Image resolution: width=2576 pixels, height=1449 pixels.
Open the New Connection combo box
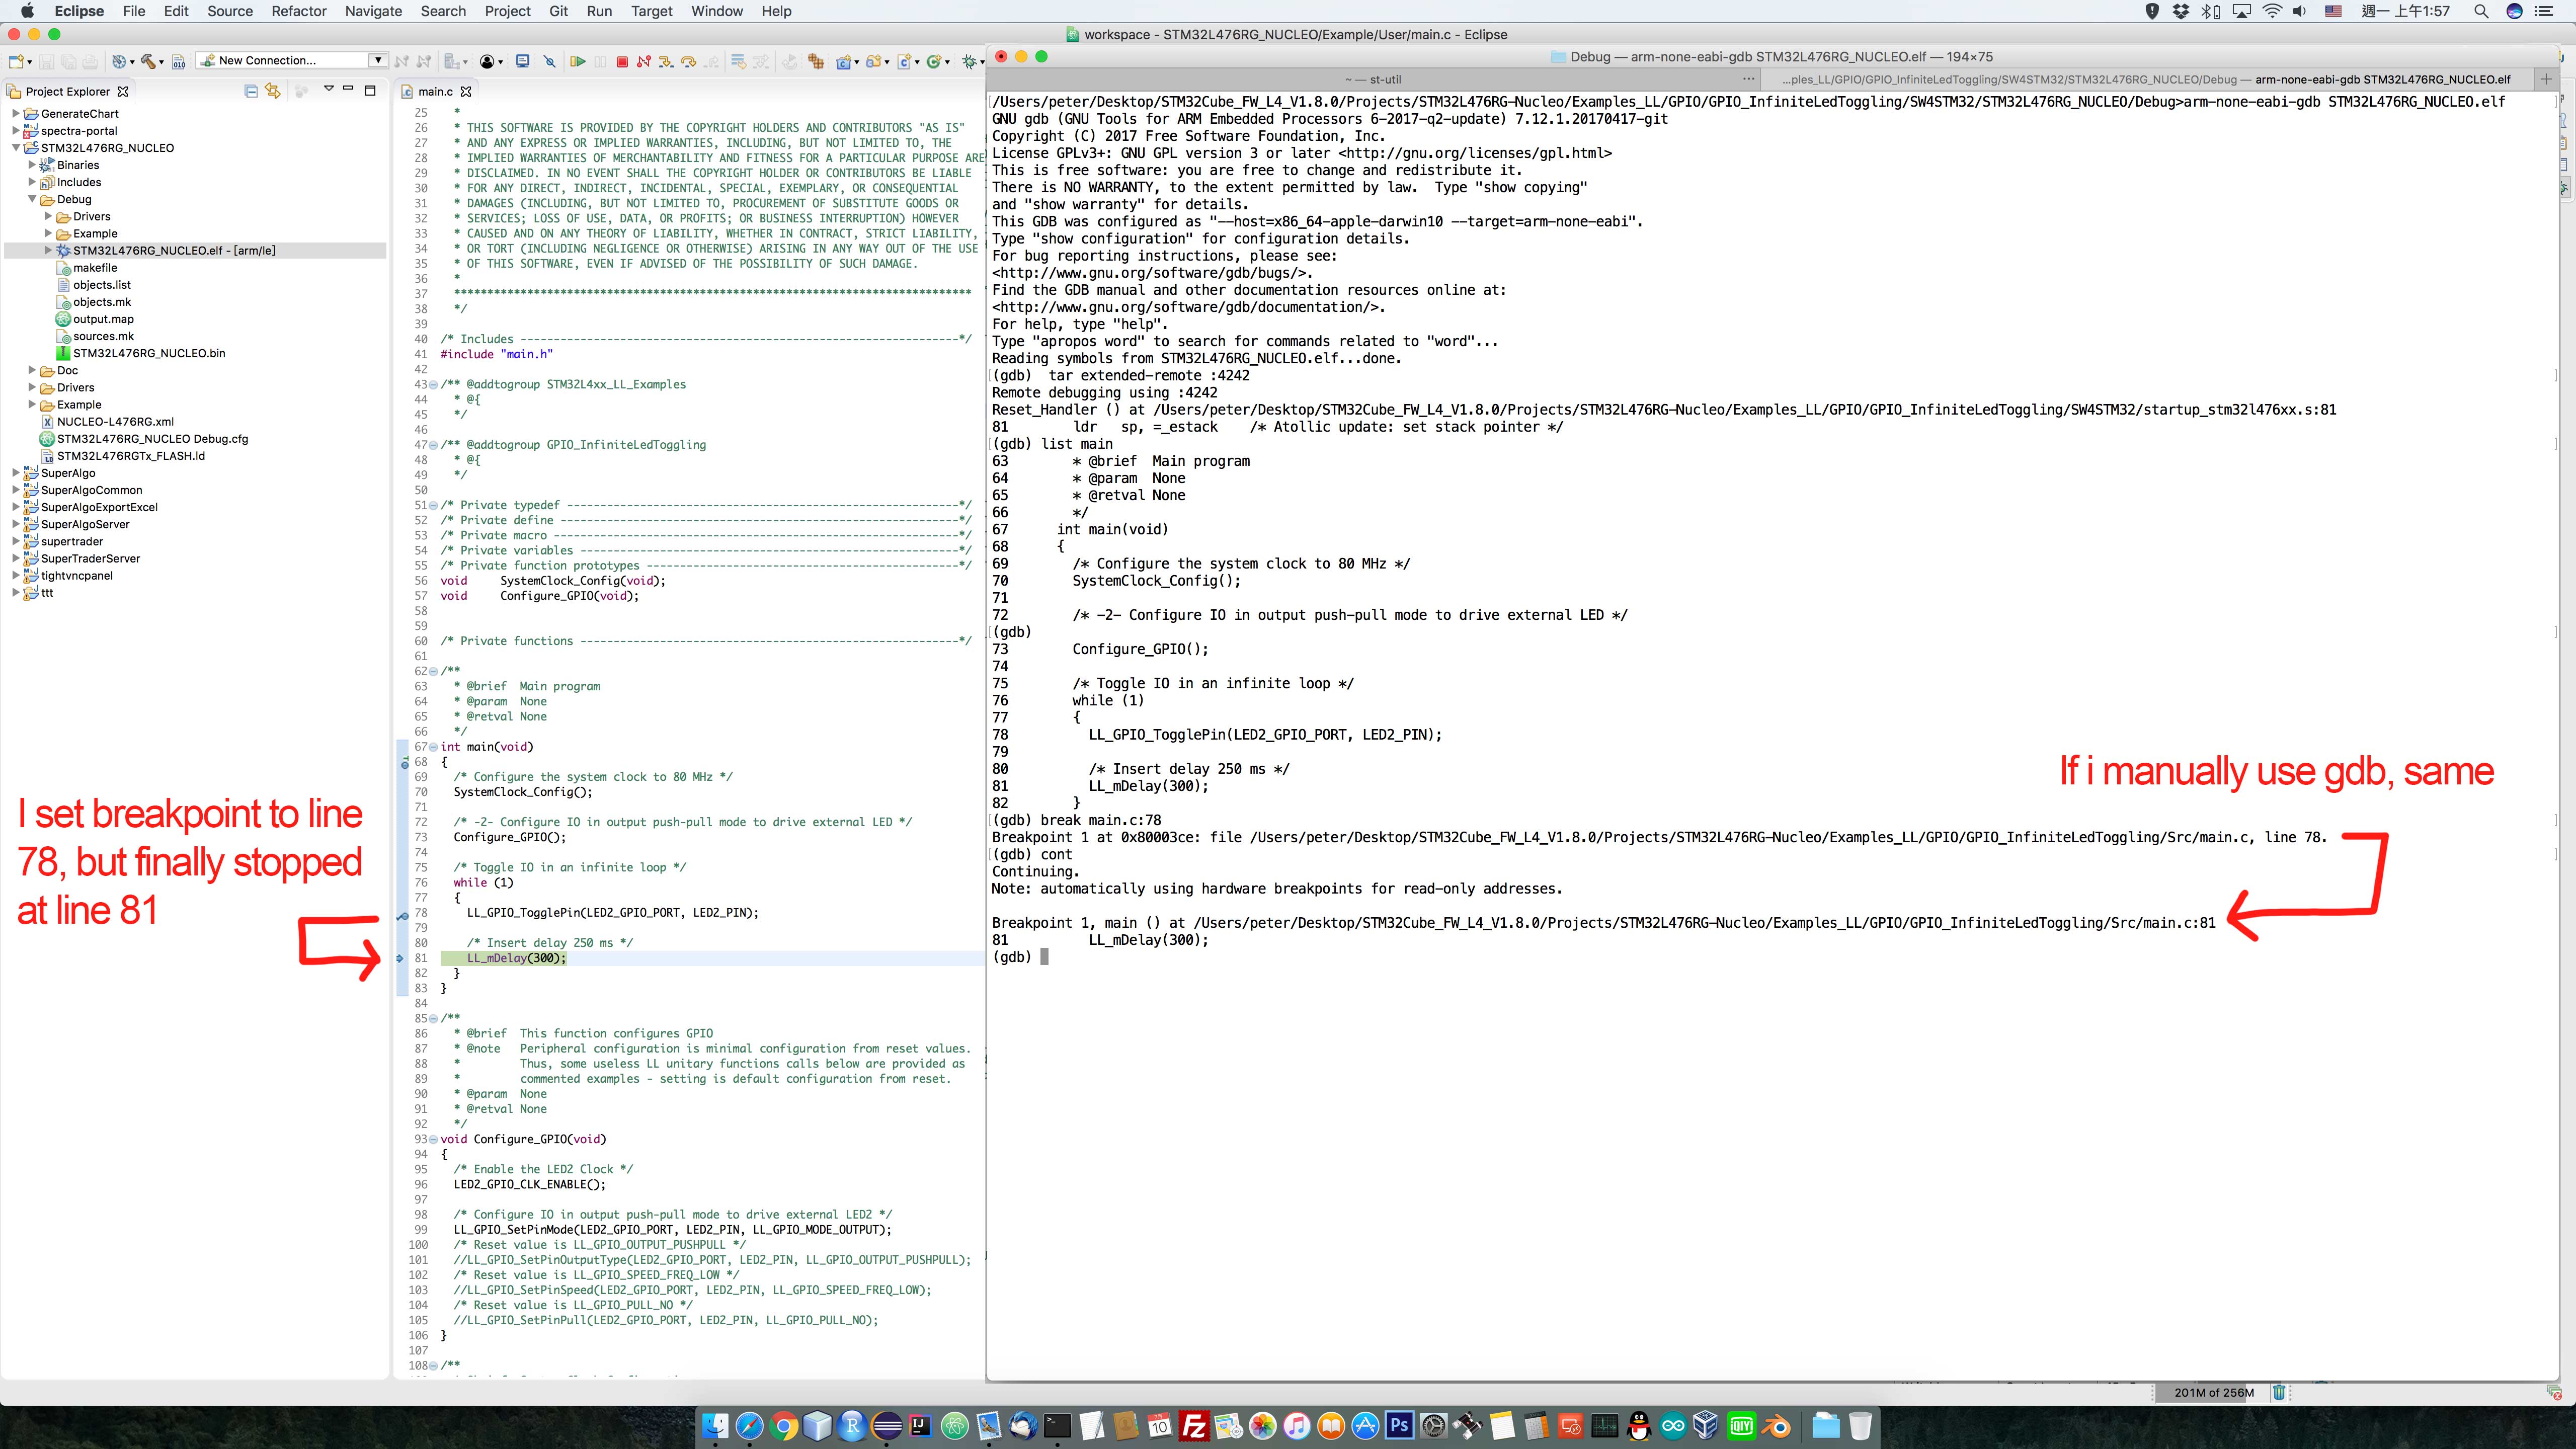coord(378,60)
